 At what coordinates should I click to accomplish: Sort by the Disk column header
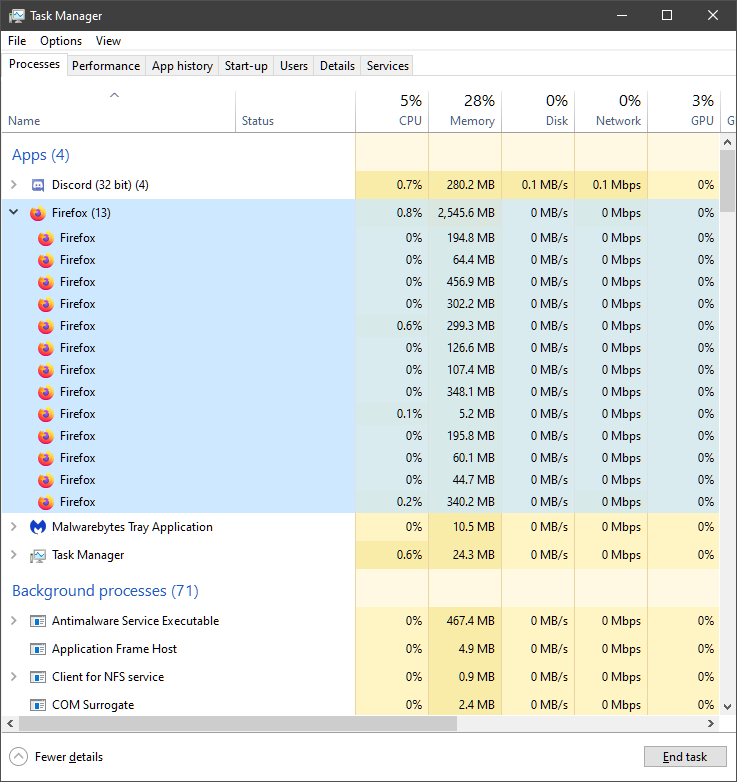coord(538,111)
